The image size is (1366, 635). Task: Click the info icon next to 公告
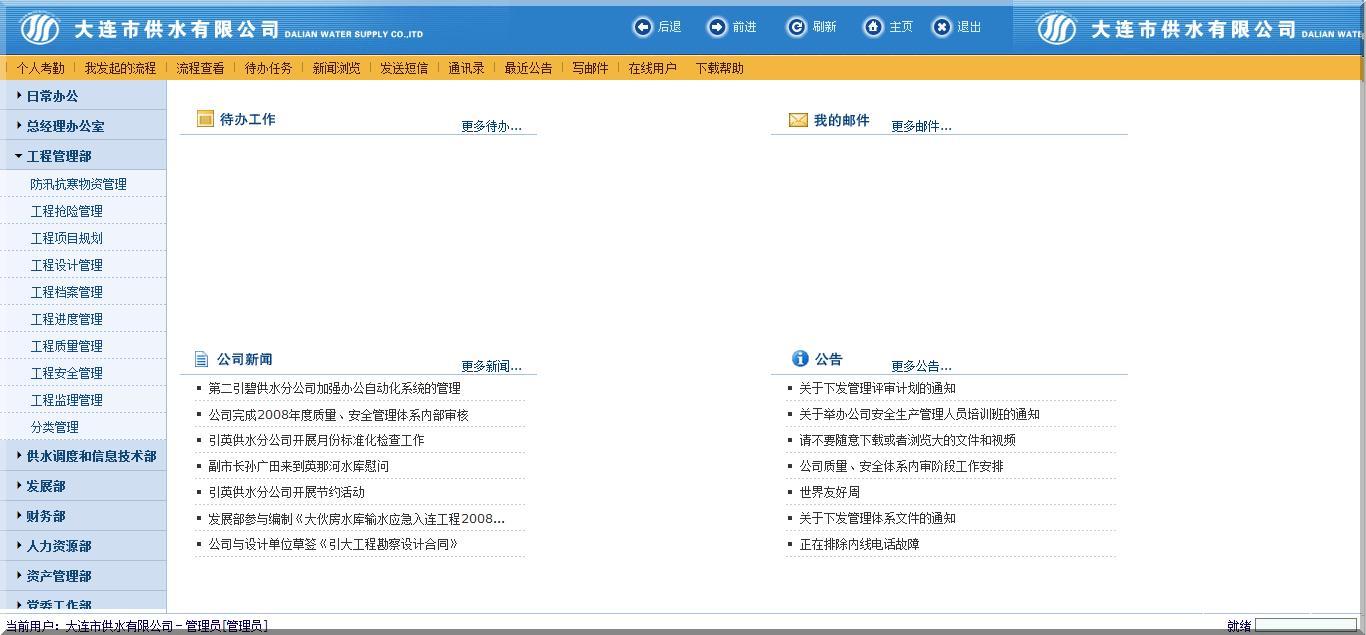799,358
